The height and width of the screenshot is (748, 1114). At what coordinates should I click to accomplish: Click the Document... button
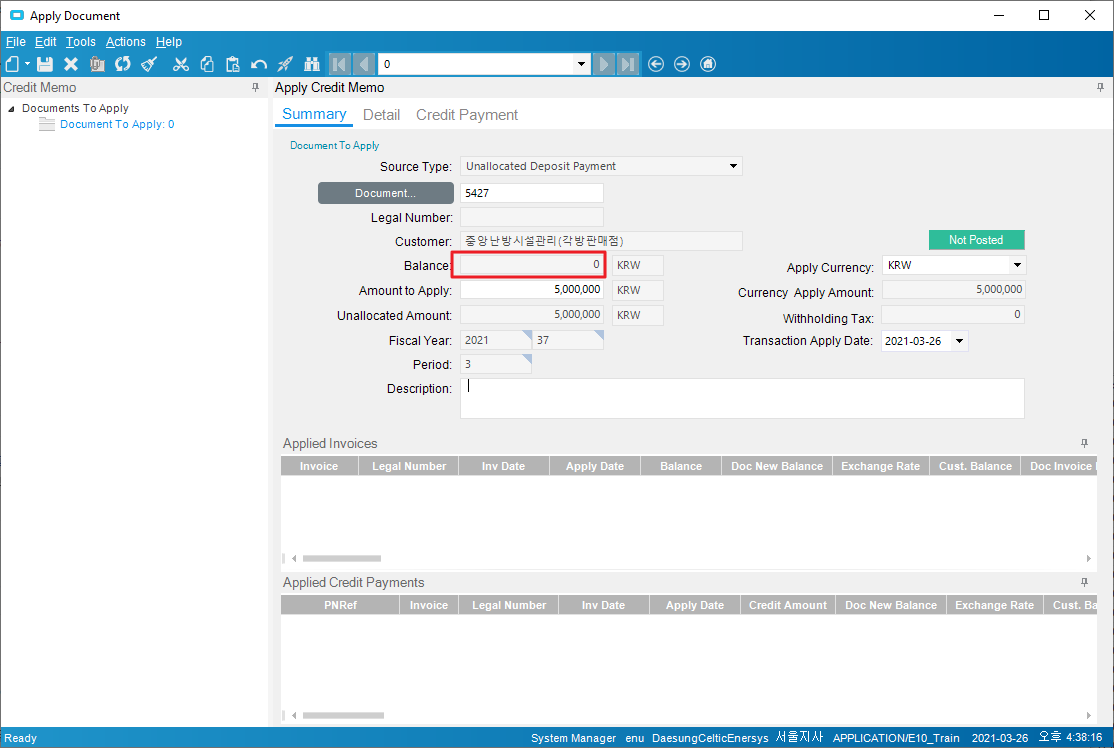click(385, 193)
